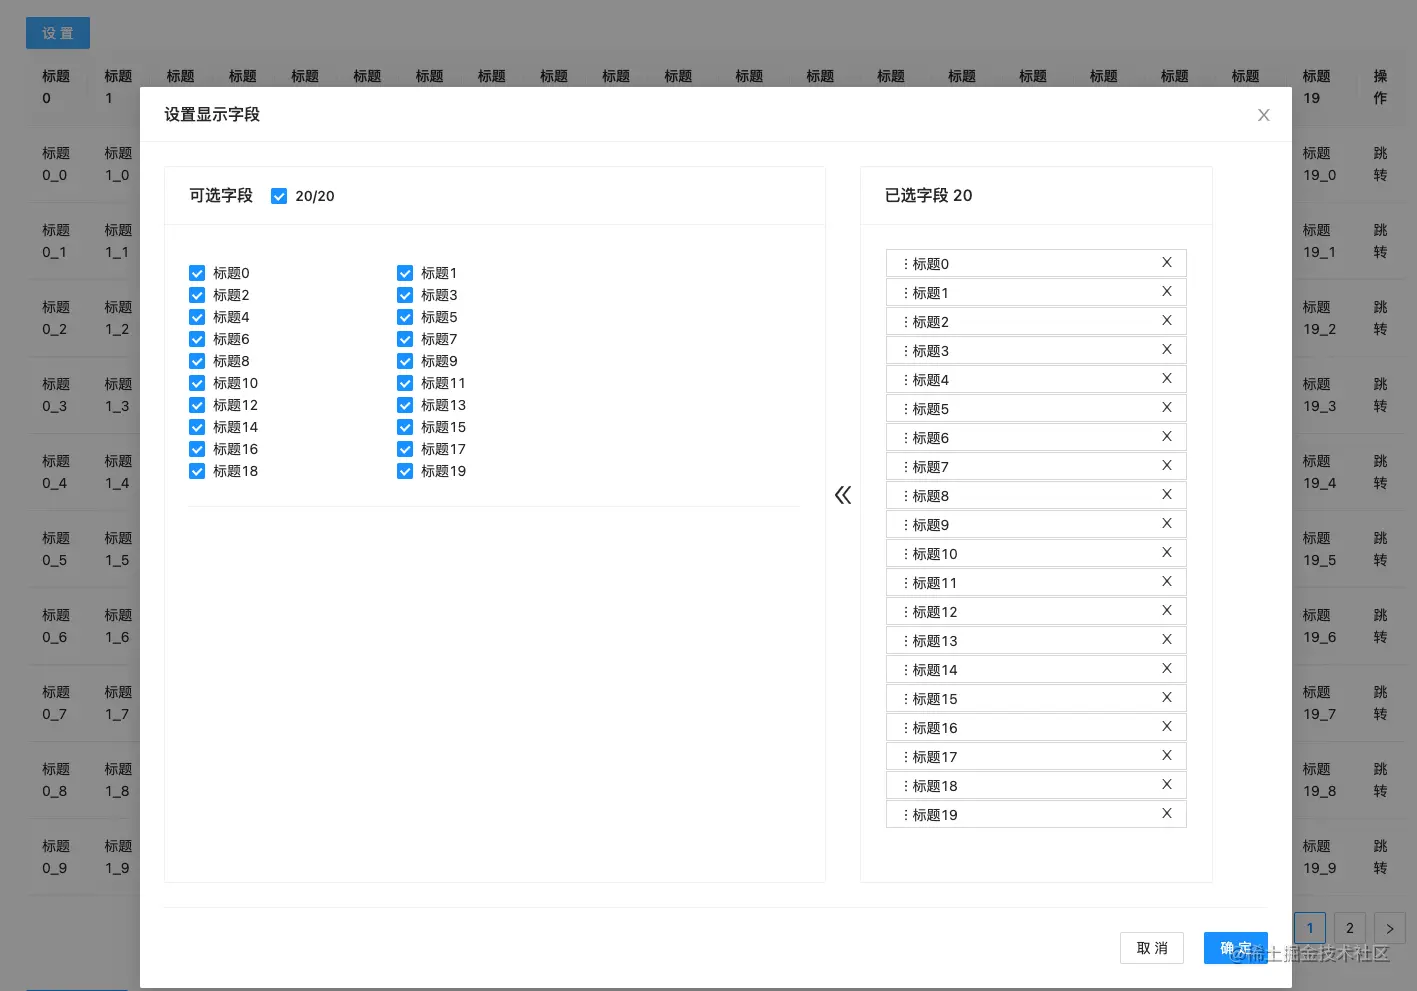Viewport: 1417px width, 991px height.
Task: Select page 1 in table pagination
Action: 1310,928
